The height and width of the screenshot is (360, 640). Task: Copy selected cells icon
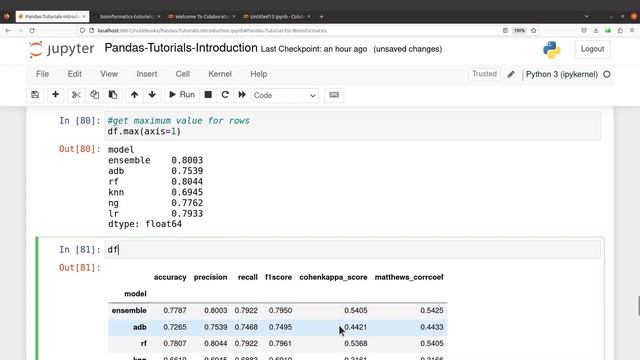94,95
